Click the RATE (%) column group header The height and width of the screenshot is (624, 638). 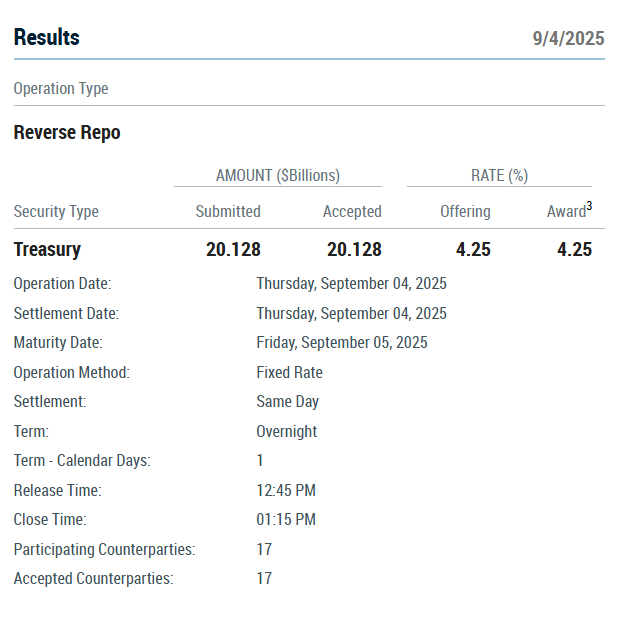(x=499, y=176)
